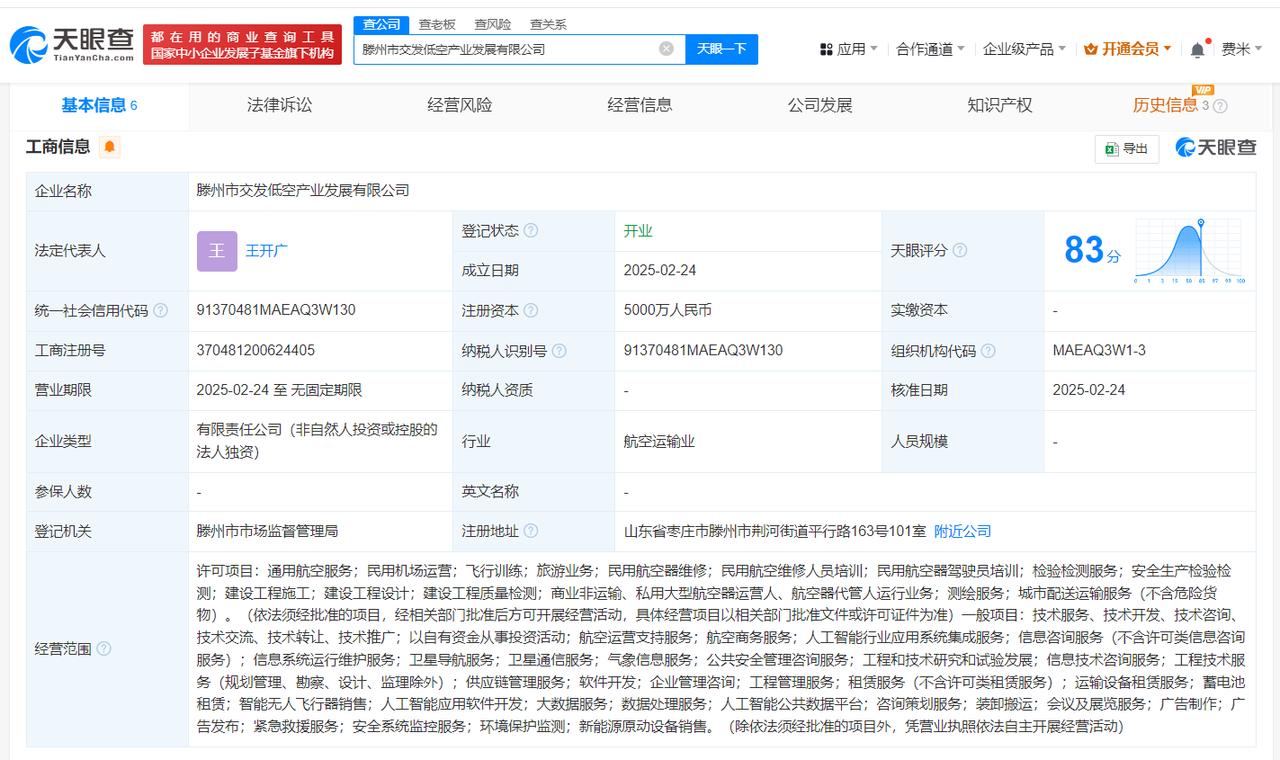
Task: Click the help icon next to 统一社会信用代码
Action: 161,311
